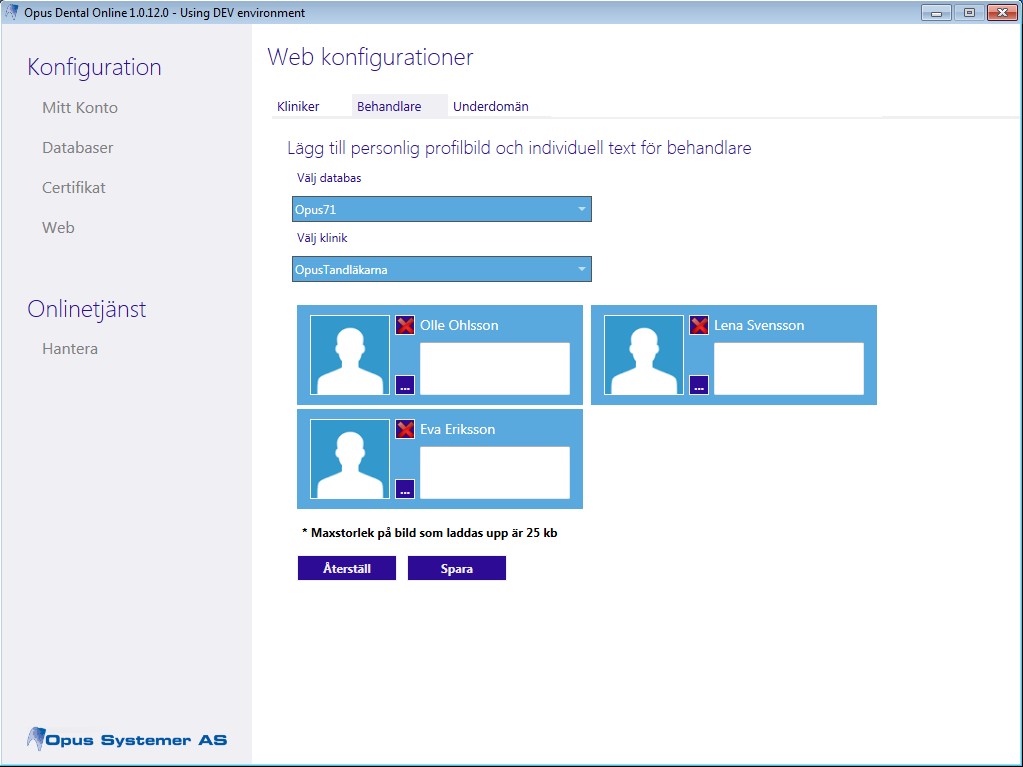Screen dimensions: 1023x767
Task: Remove Lena Svensson's profile picture with red X
Action: (x=699, y=325)
